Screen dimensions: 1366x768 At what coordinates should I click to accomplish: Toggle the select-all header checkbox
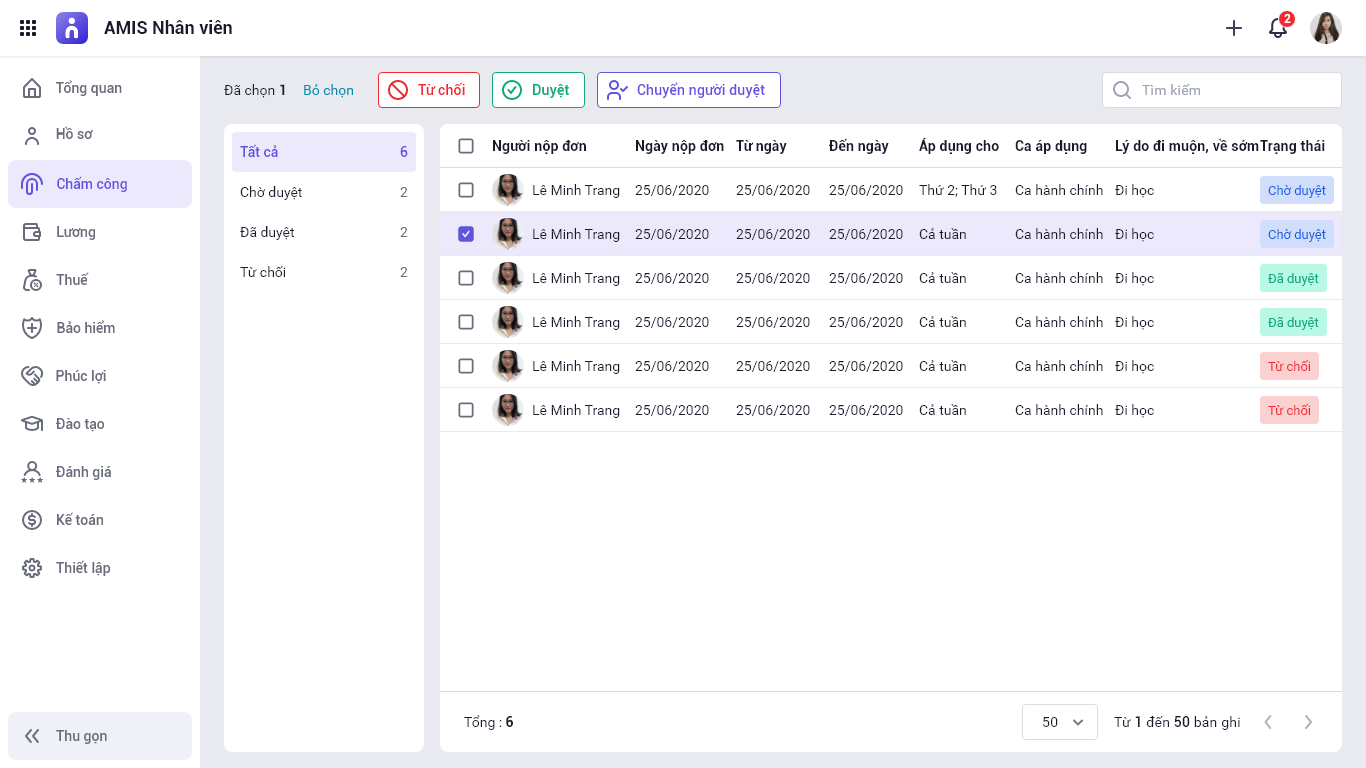pyautogui.click(x=466, y=146)
